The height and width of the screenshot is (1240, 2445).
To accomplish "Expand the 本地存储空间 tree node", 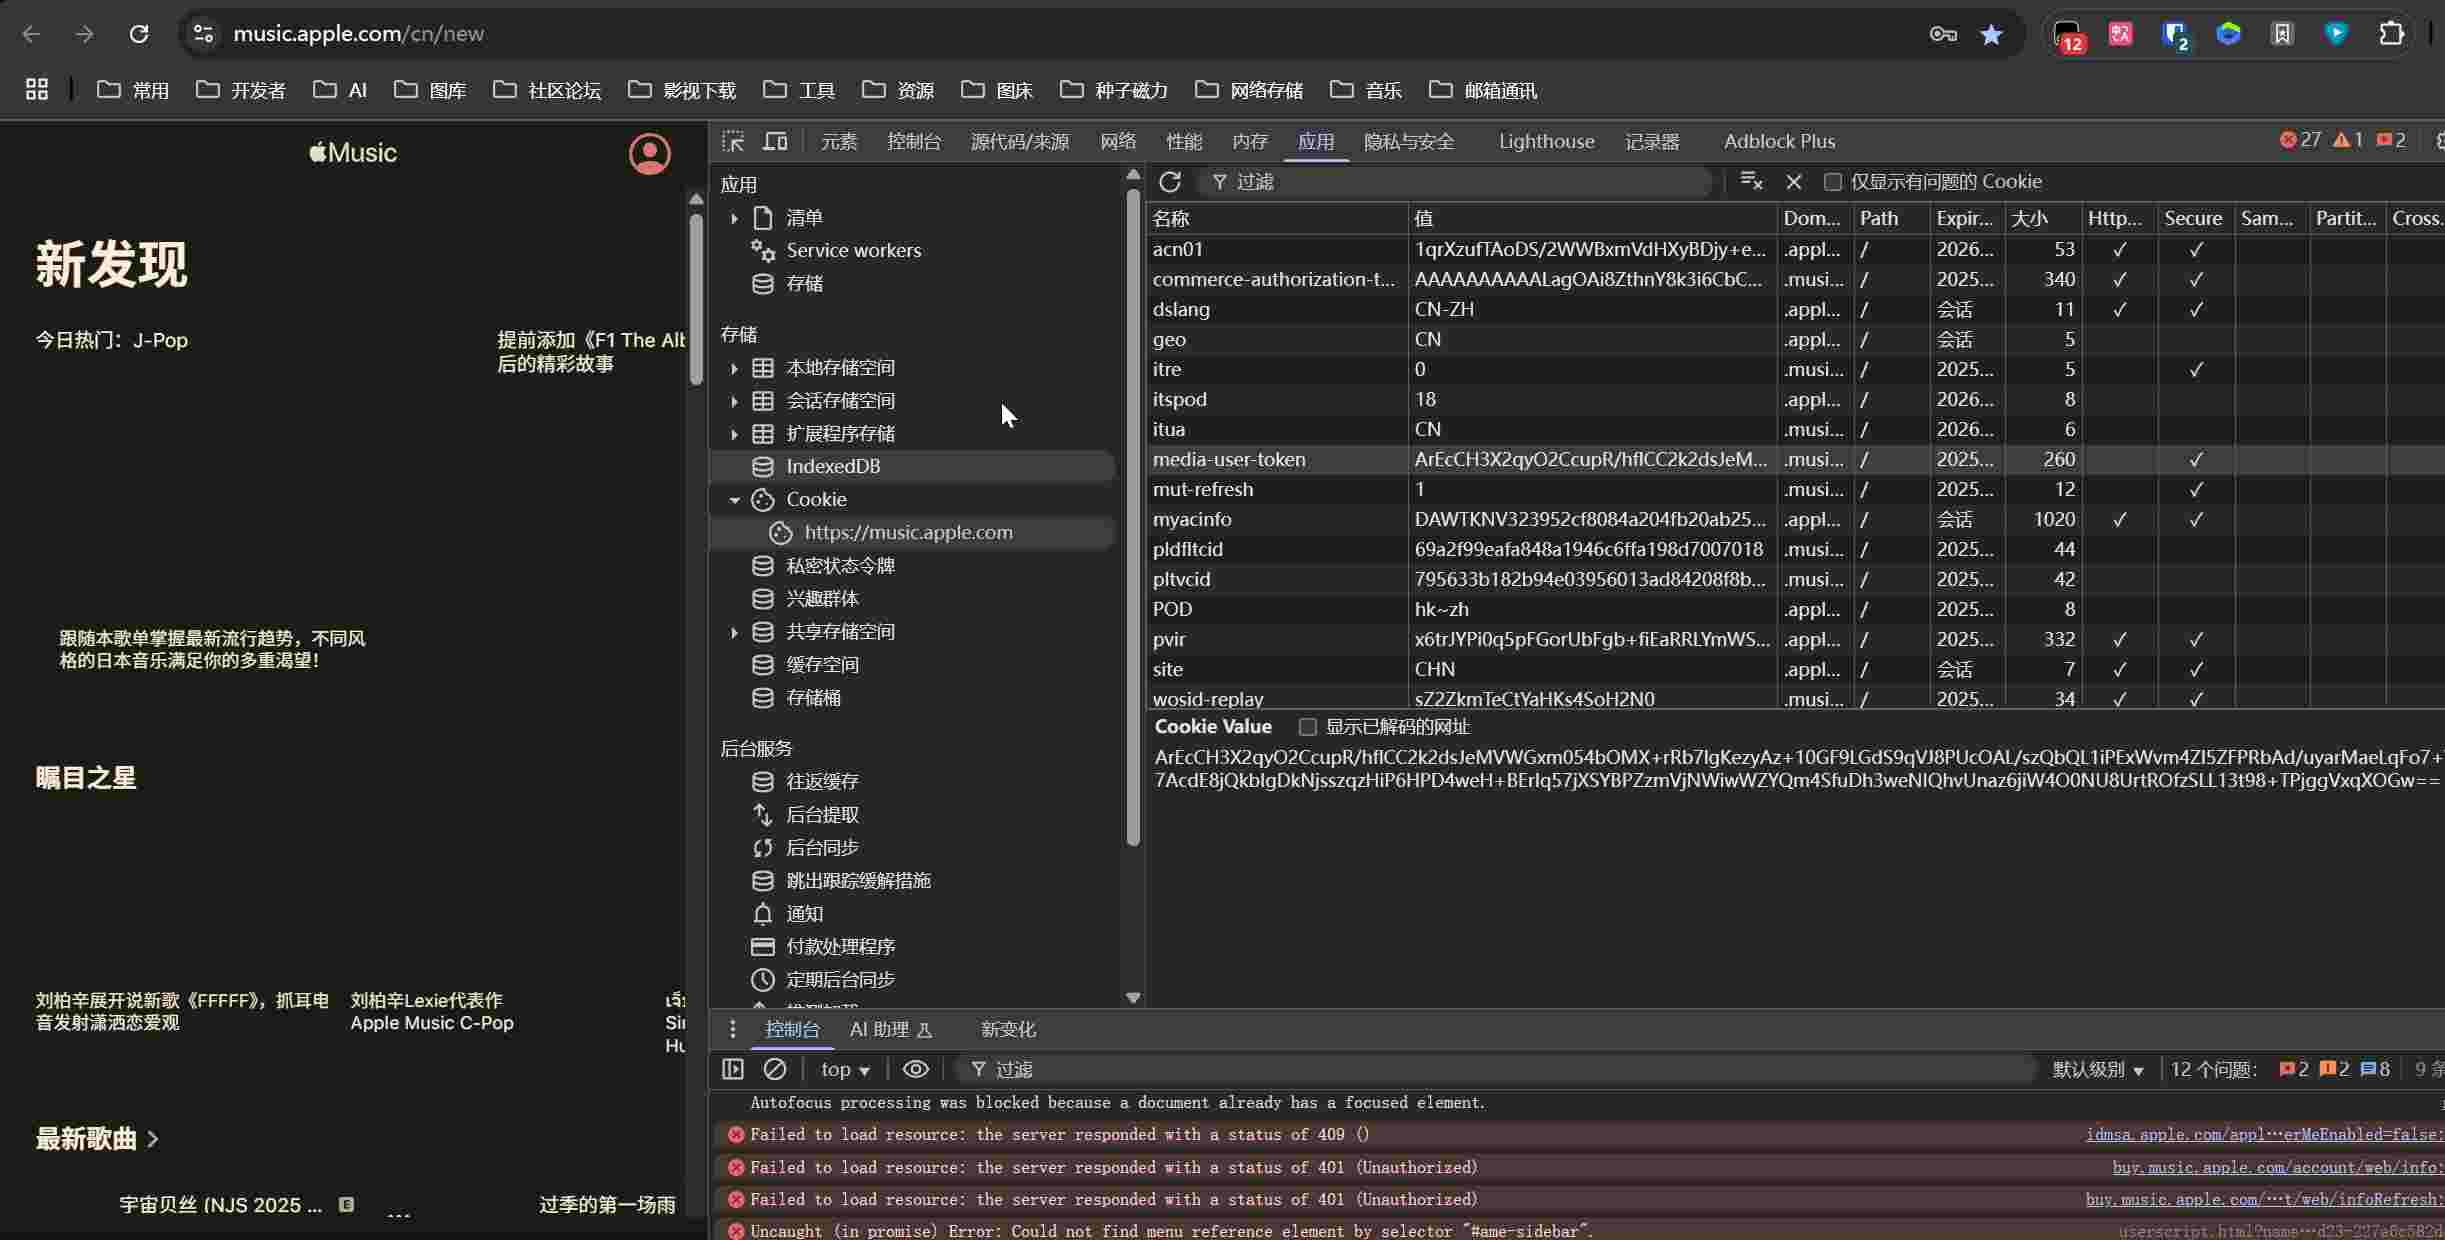I will pos(734,368).
